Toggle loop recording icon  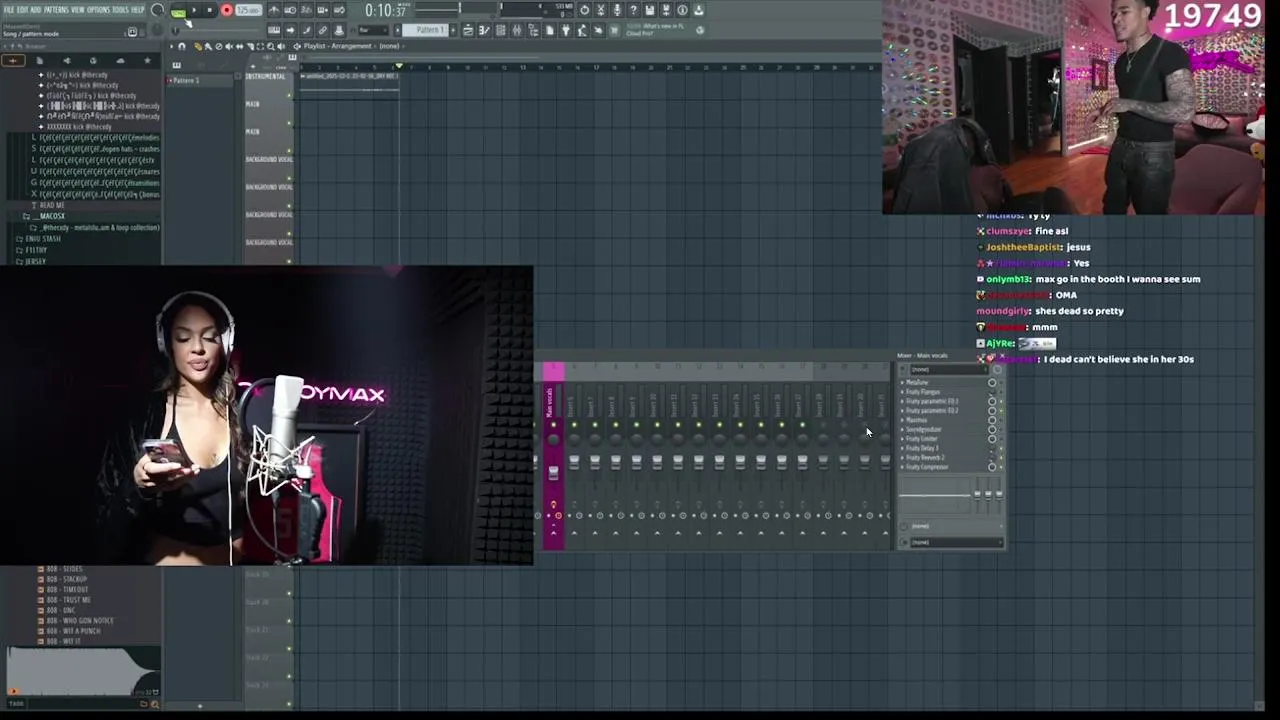(339, 10)
